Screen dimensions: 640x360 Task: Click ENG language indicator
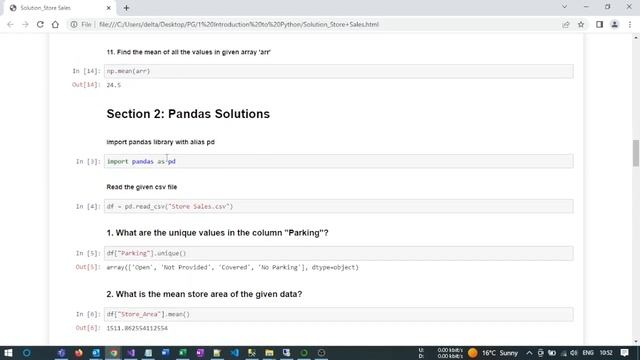click(x=588, y=353)
